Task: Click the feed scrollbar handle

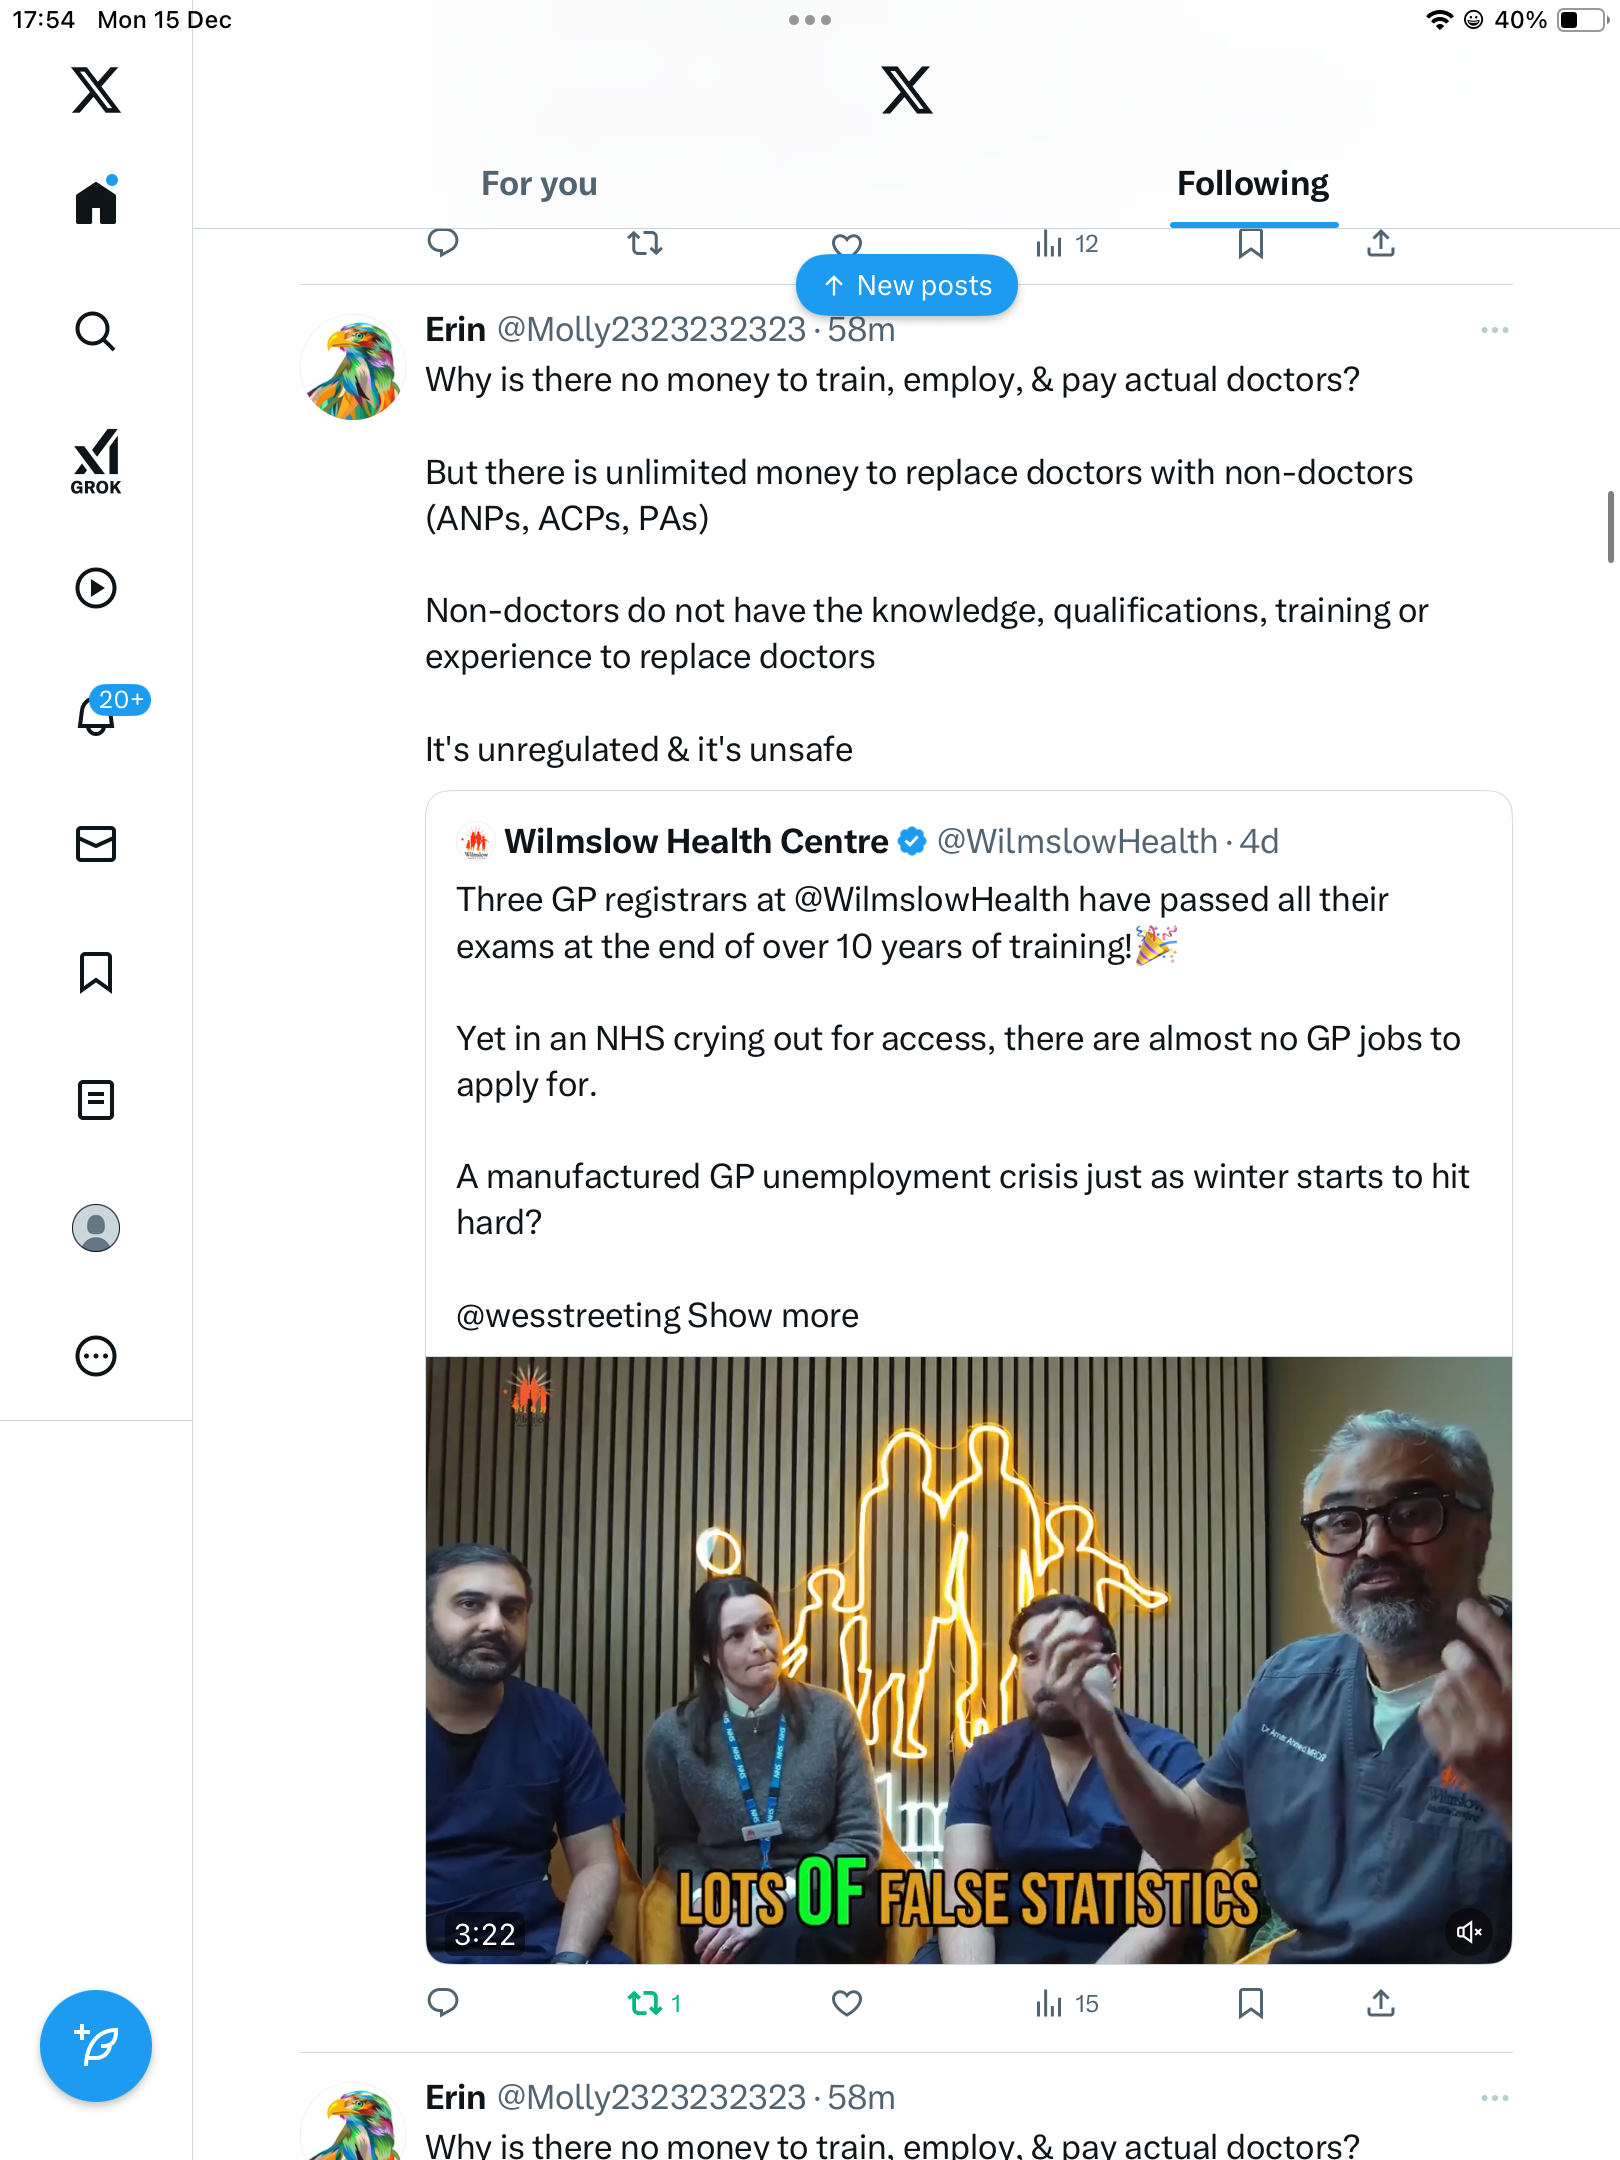Action: pos(1610,527)
